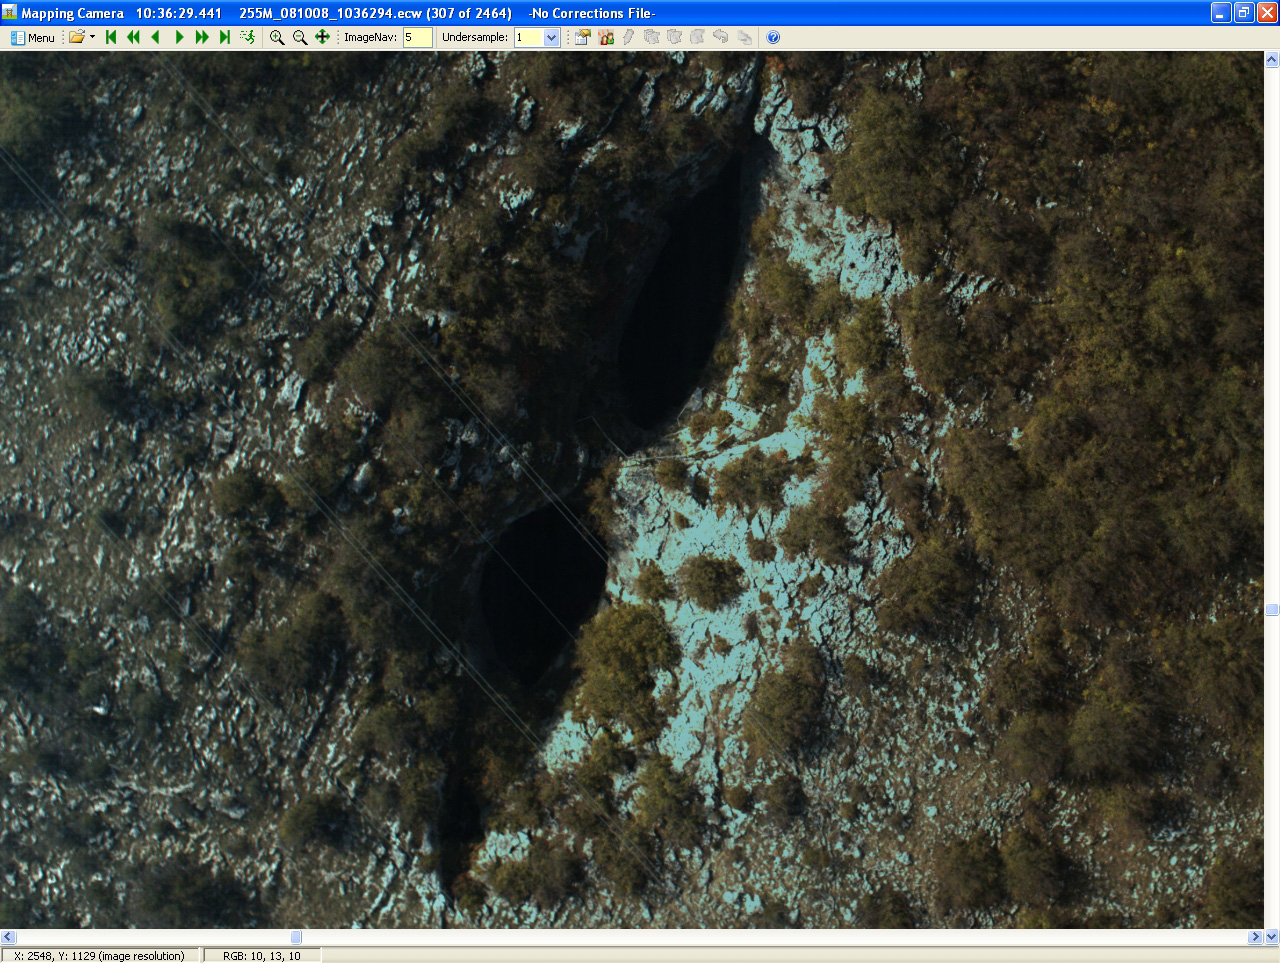Click the vertical scrollbar up arrow
The width and height of the screenshot is (1280, 963).
1272,60
